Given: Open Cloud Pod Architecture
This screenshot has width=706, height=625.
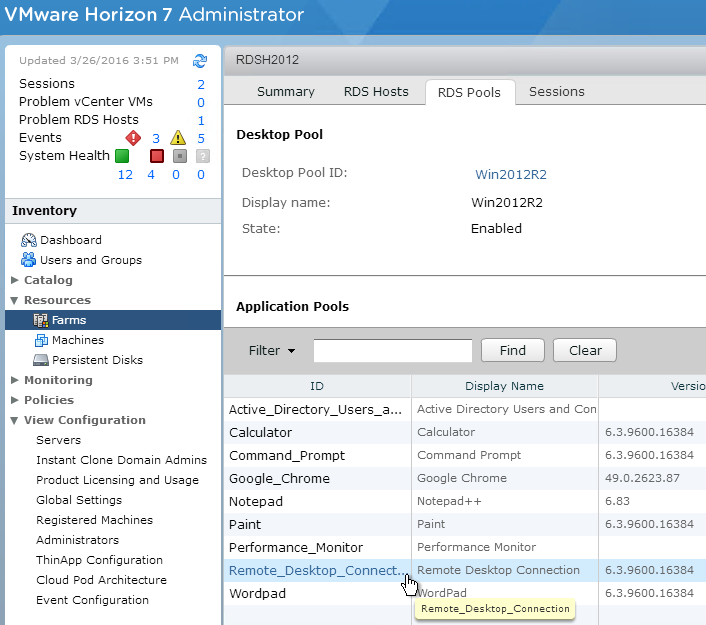Looking at the screenshot, I should click(x=101, y=580).
